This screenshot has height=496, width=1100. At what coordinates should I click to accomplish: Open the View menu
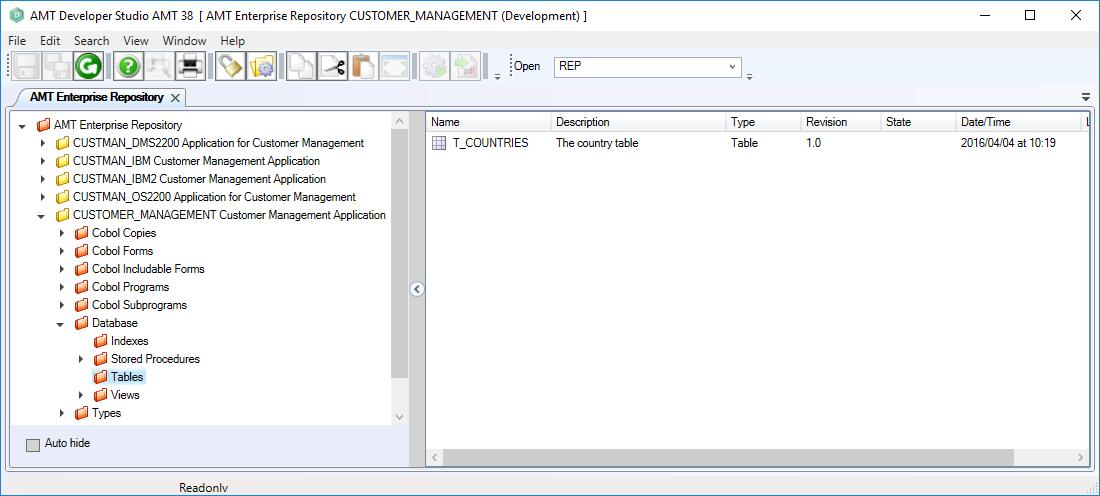click(136, 41)
